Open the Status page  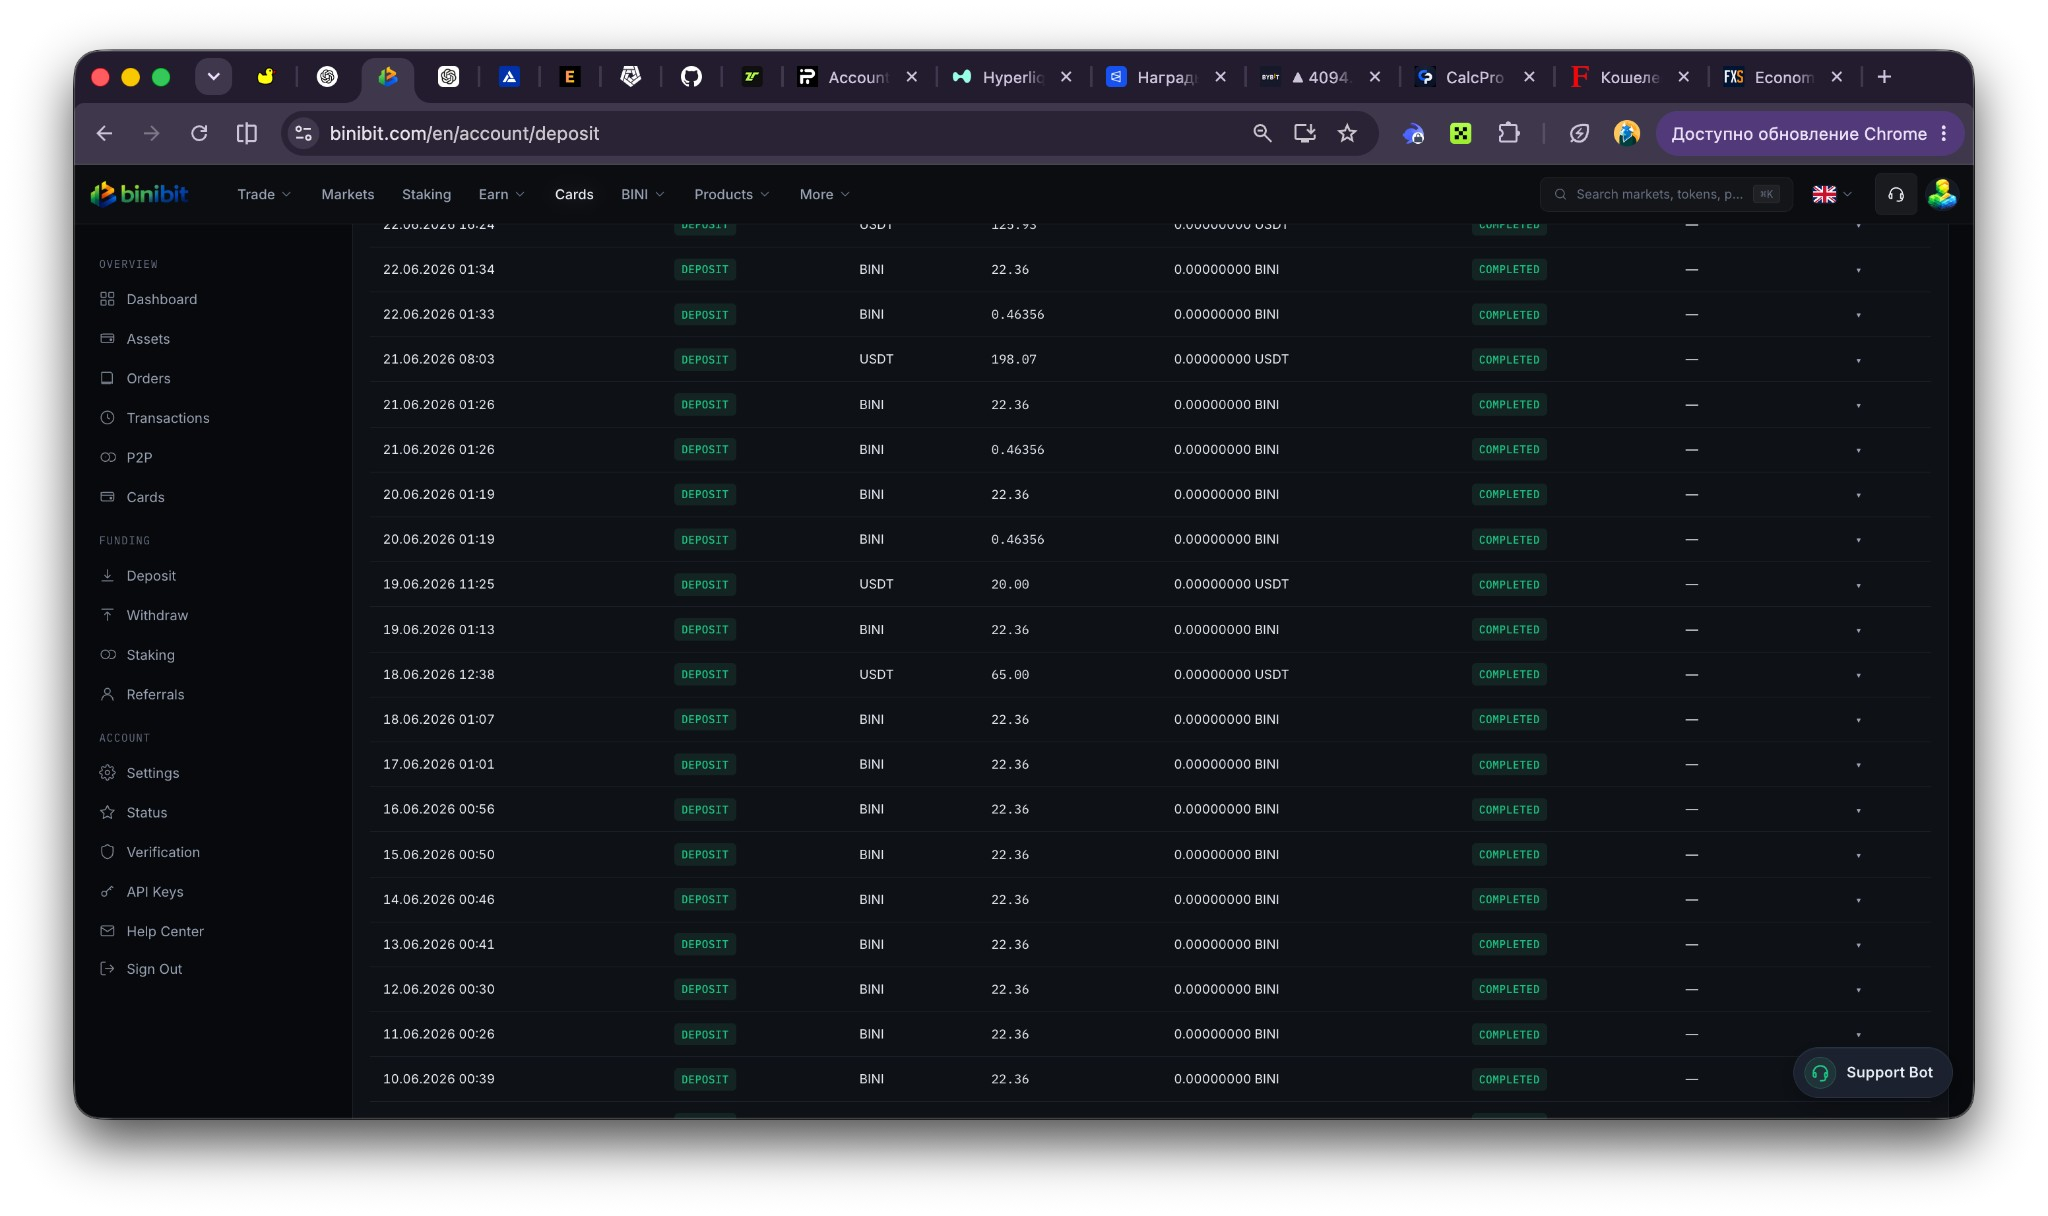pyautogui.click(x=146, y=812)
